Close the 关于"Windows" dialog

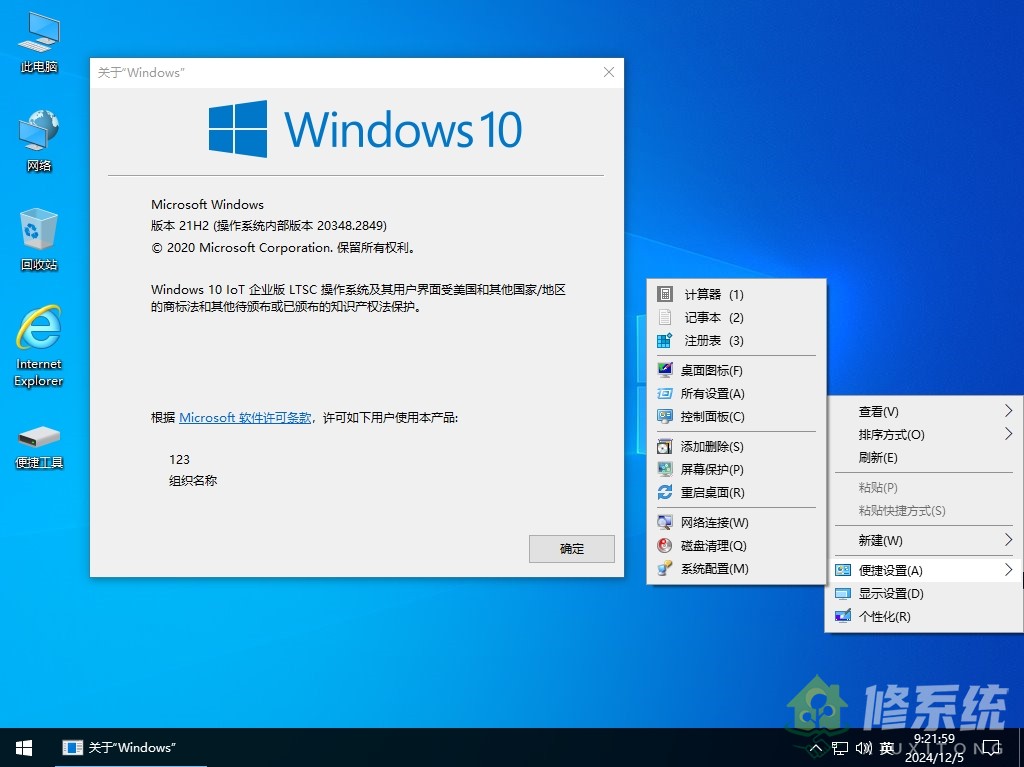pos(609,72)
